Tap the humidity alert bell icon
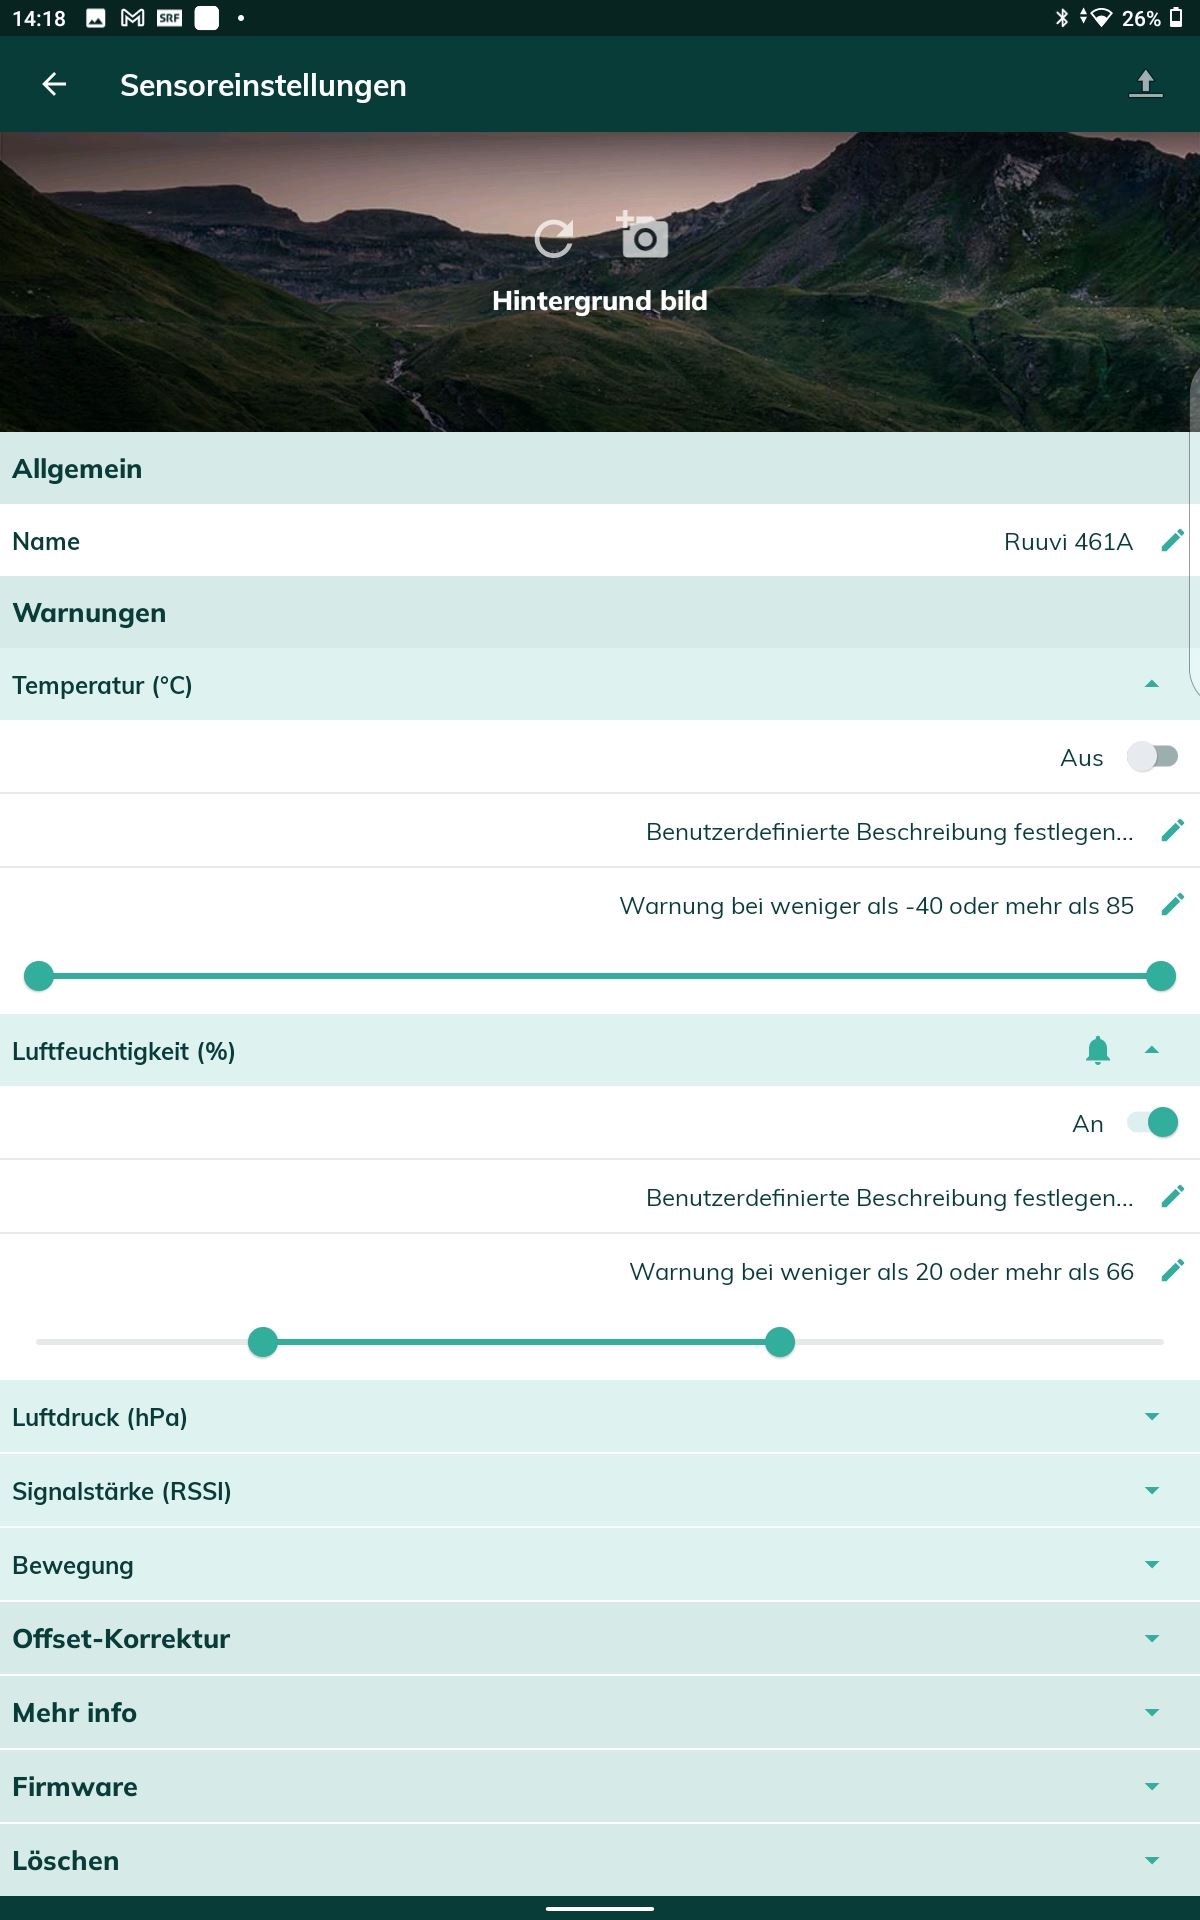The image size is (1200, 1920). 1098,1050
